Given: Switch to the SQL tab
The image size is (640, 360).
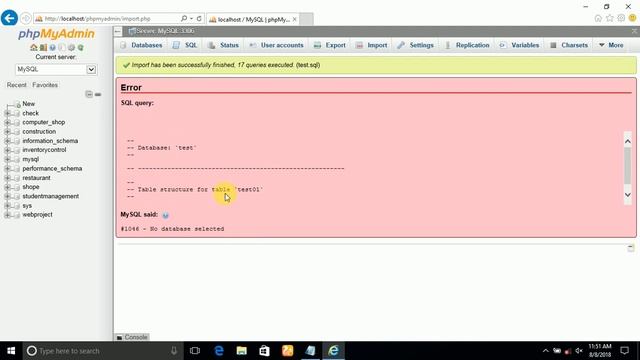Looking at the screenshot, I should pos(185,45).
